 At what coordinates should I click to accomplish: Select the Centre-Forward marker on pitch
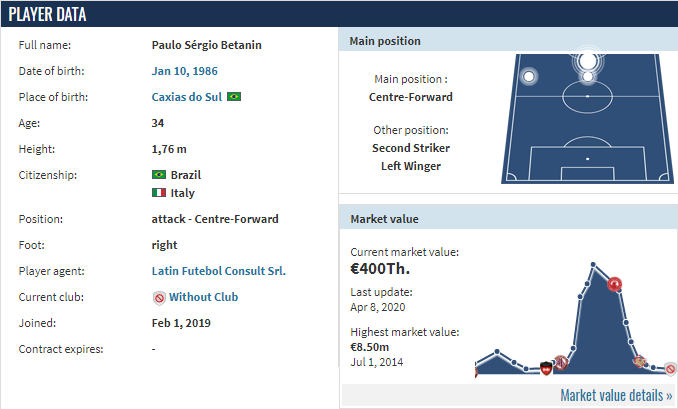click(588, 61)
